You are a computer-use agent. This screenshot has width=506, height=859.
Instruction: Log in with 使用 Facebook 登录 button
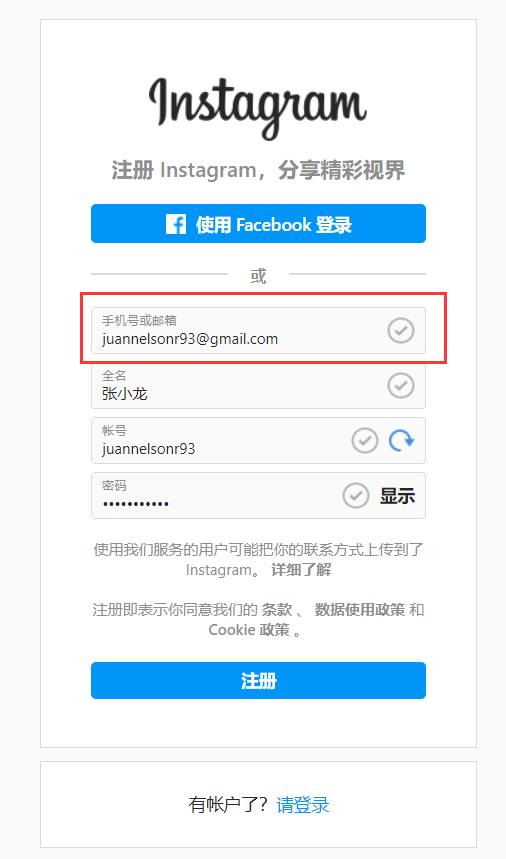[258, 224]
